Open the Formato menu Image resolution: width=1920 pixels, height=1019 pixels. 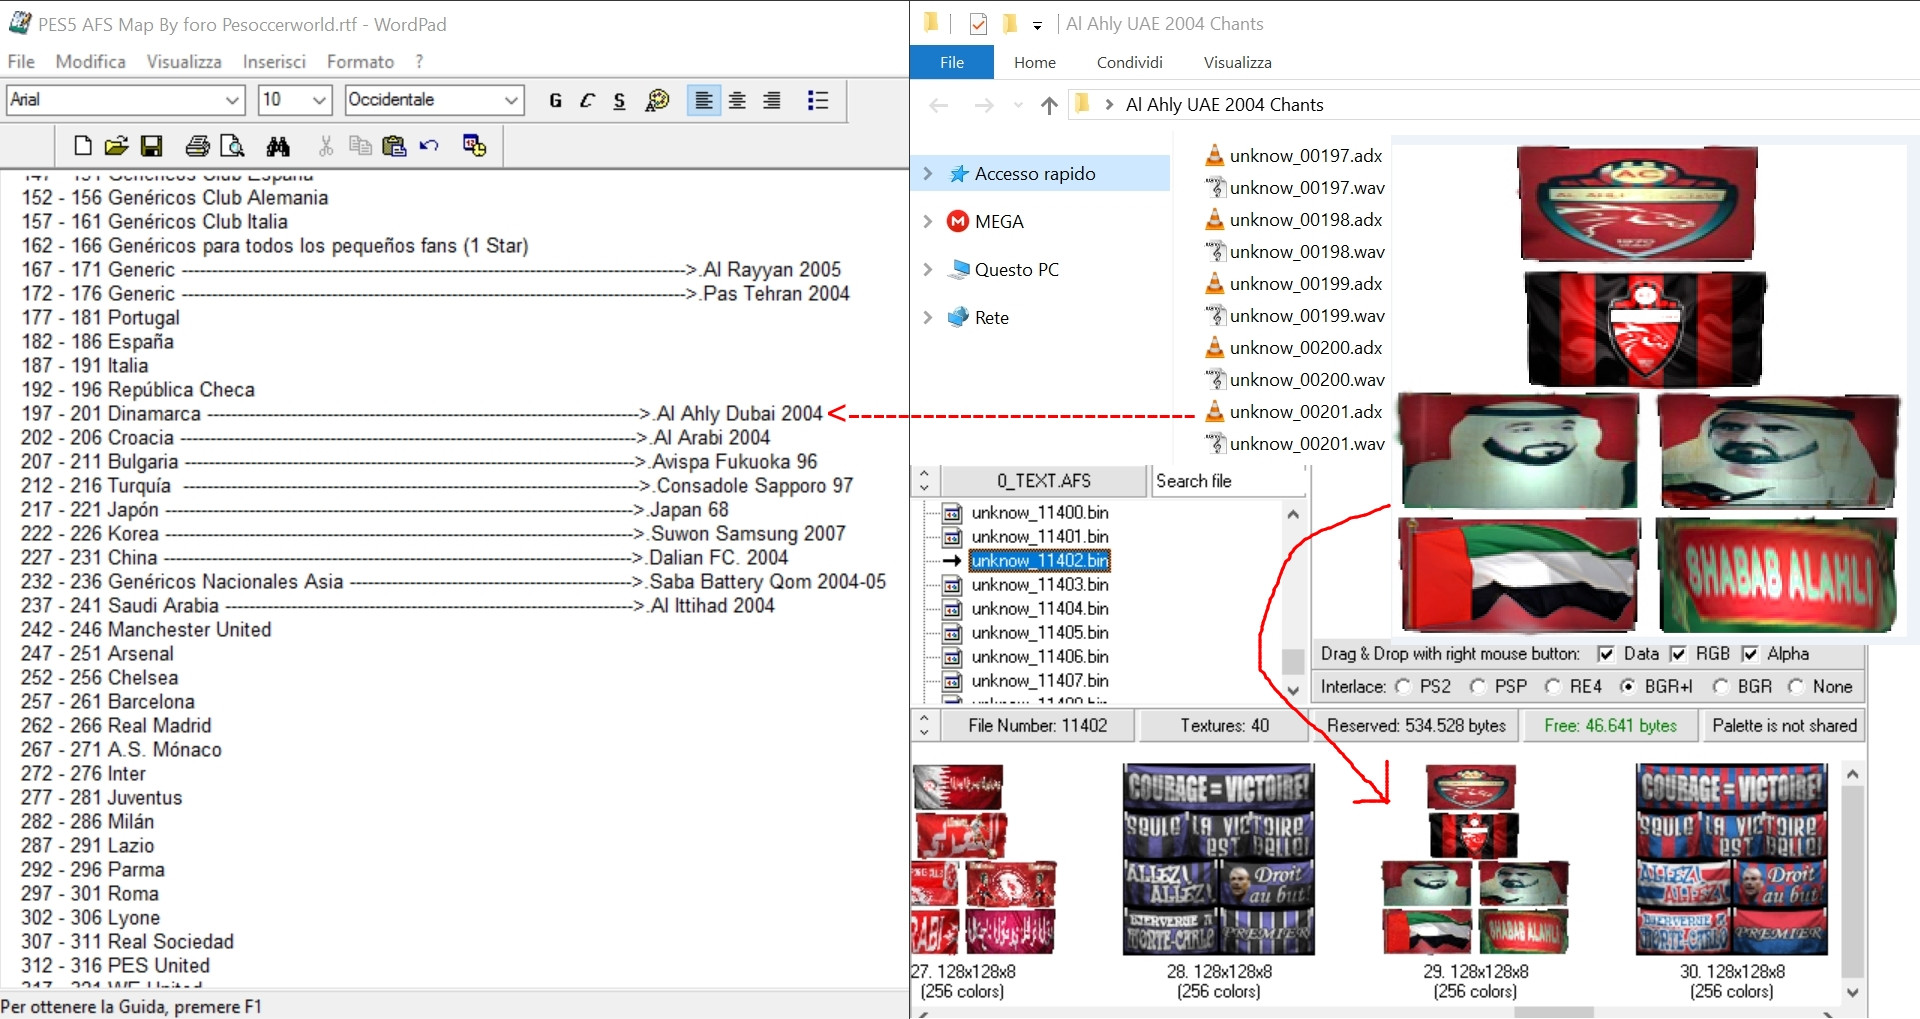(360, 62)
